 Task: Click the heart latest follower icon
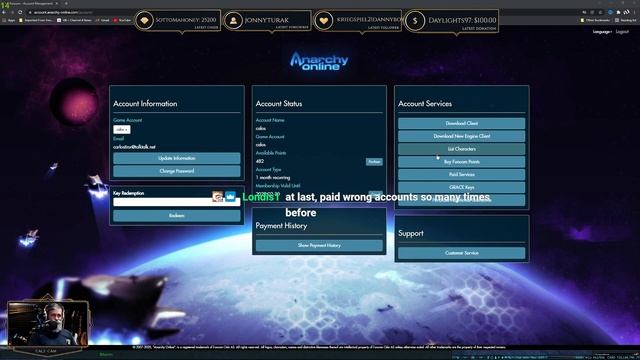click(324, 20)
